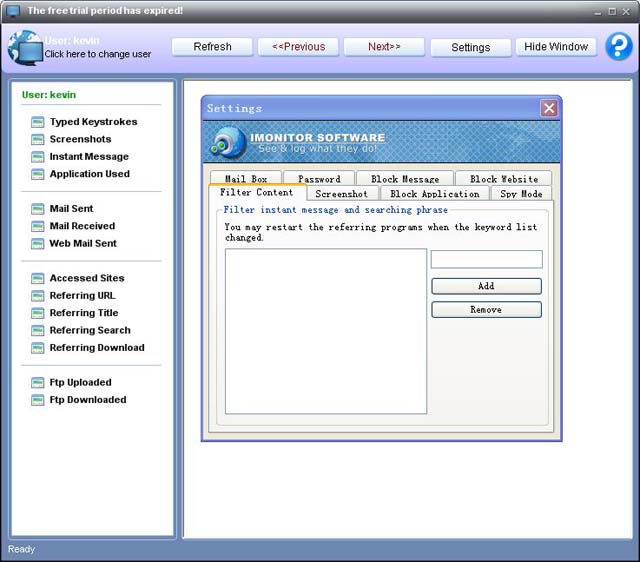Switch to the Block Message tab
The image size is (640, 562).
click(x=405, y=179)
